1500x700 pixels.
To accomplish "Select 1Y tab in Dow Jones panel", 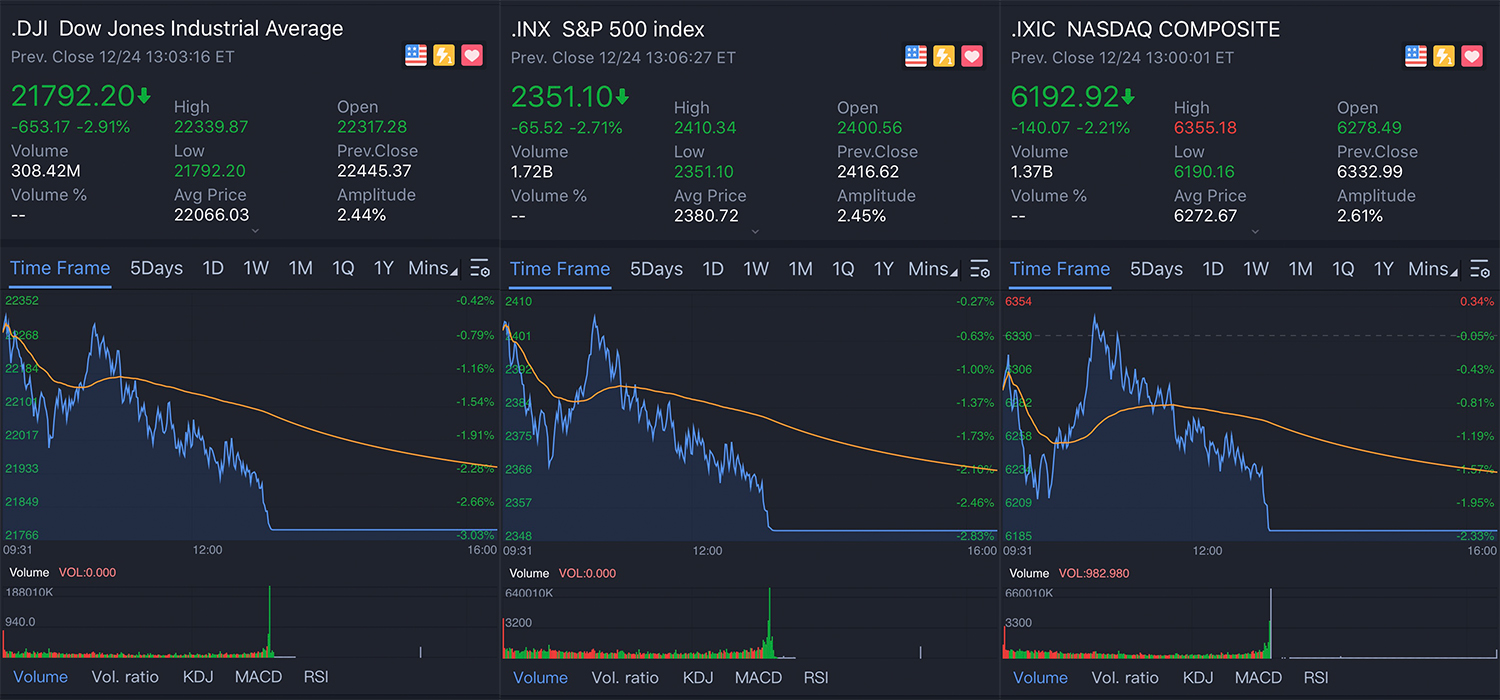I will (x=383, y=268).
